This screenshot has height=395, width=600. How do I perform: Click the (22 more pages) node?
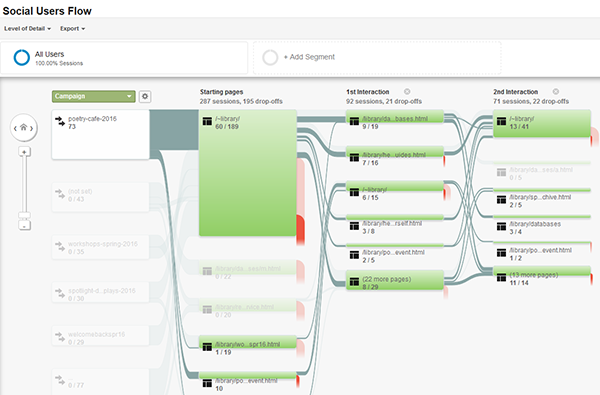pyautogui.click(x=395, y=281)
